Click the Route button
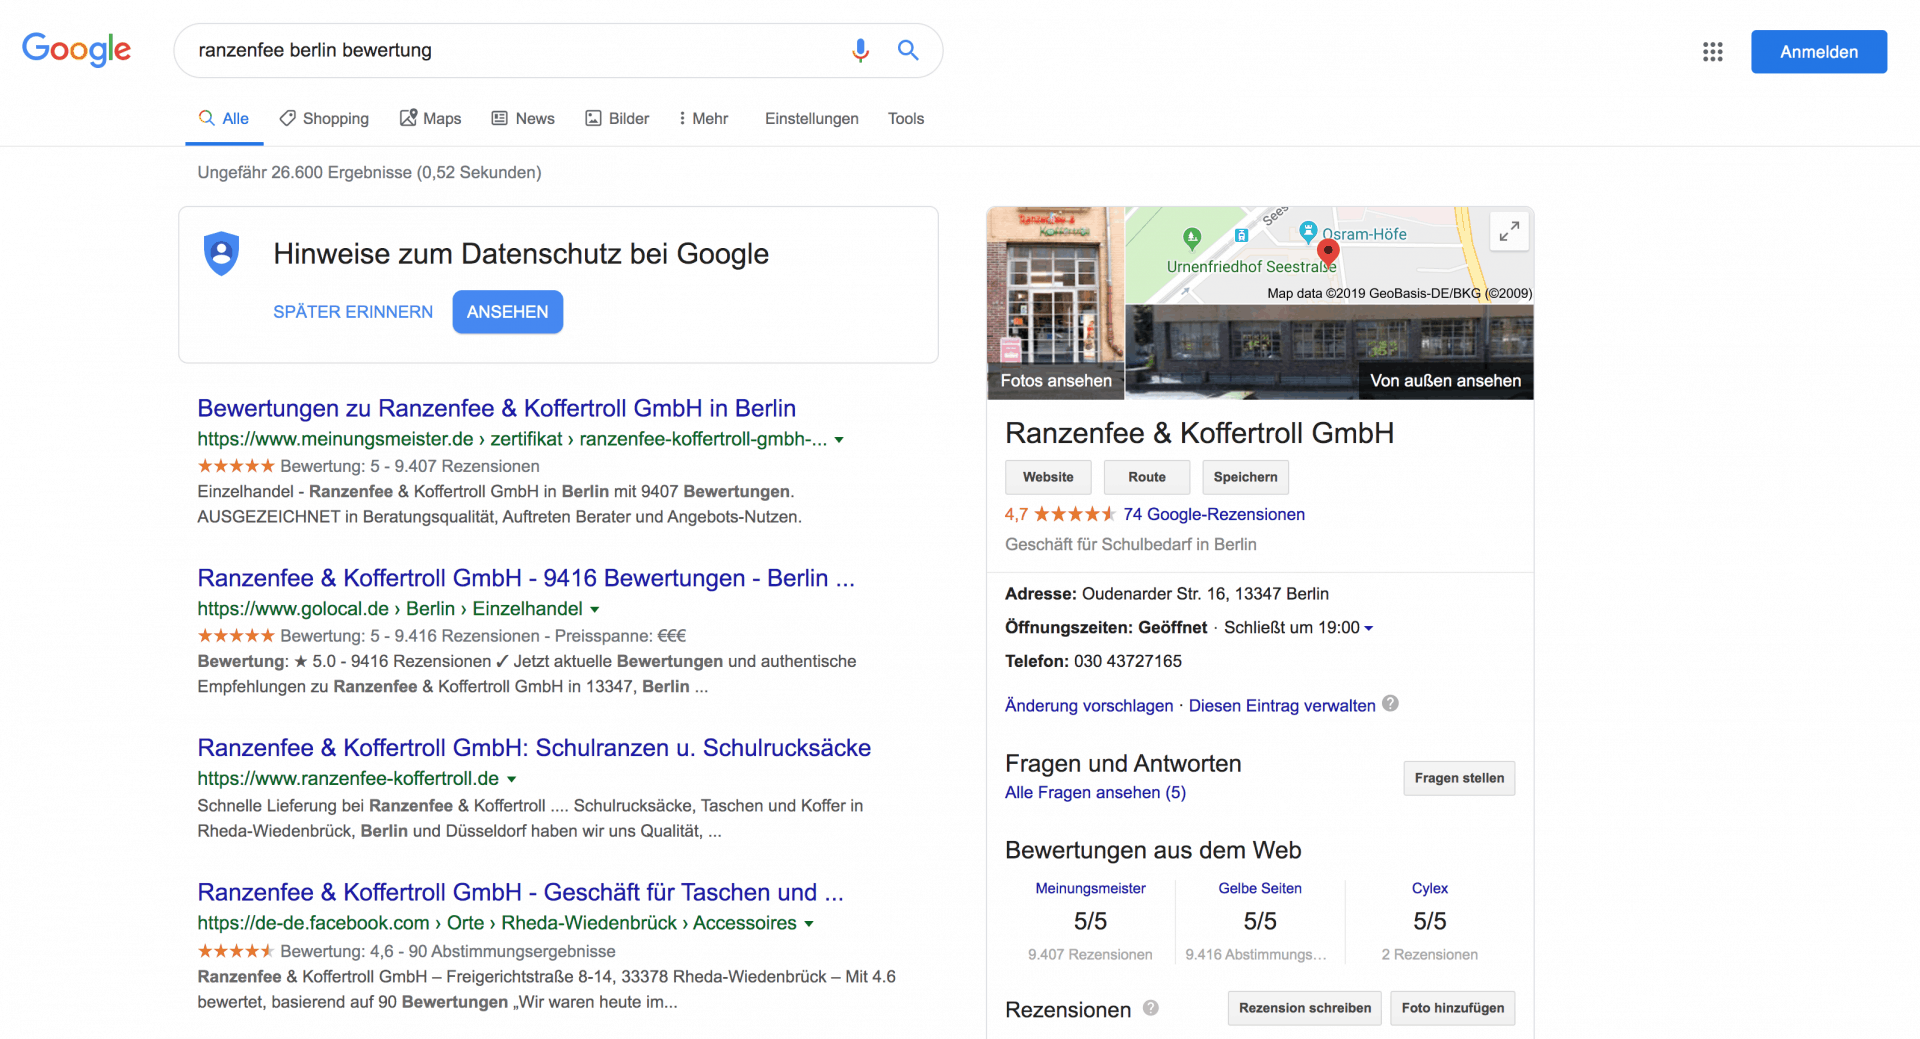Viewport: 1920px width, 1039px height. (x=1147, y=477)
